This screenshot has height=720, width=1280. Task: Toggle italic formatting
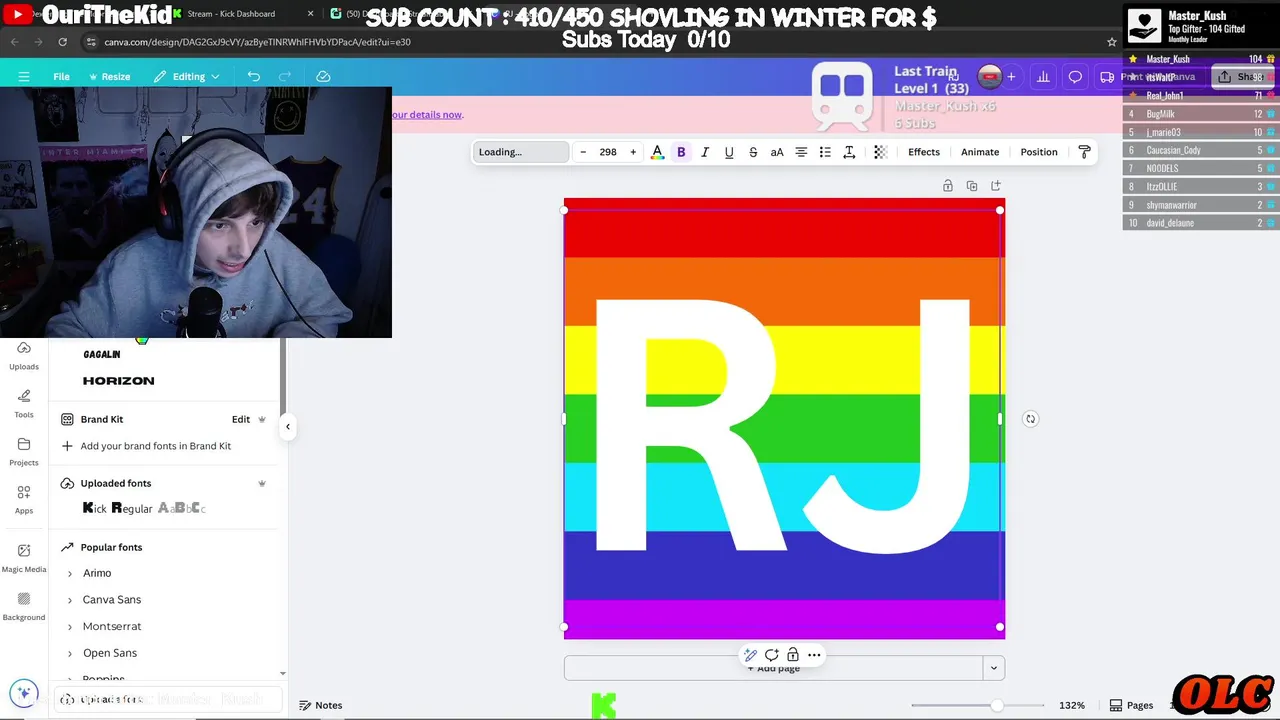[x=705, y=152]
